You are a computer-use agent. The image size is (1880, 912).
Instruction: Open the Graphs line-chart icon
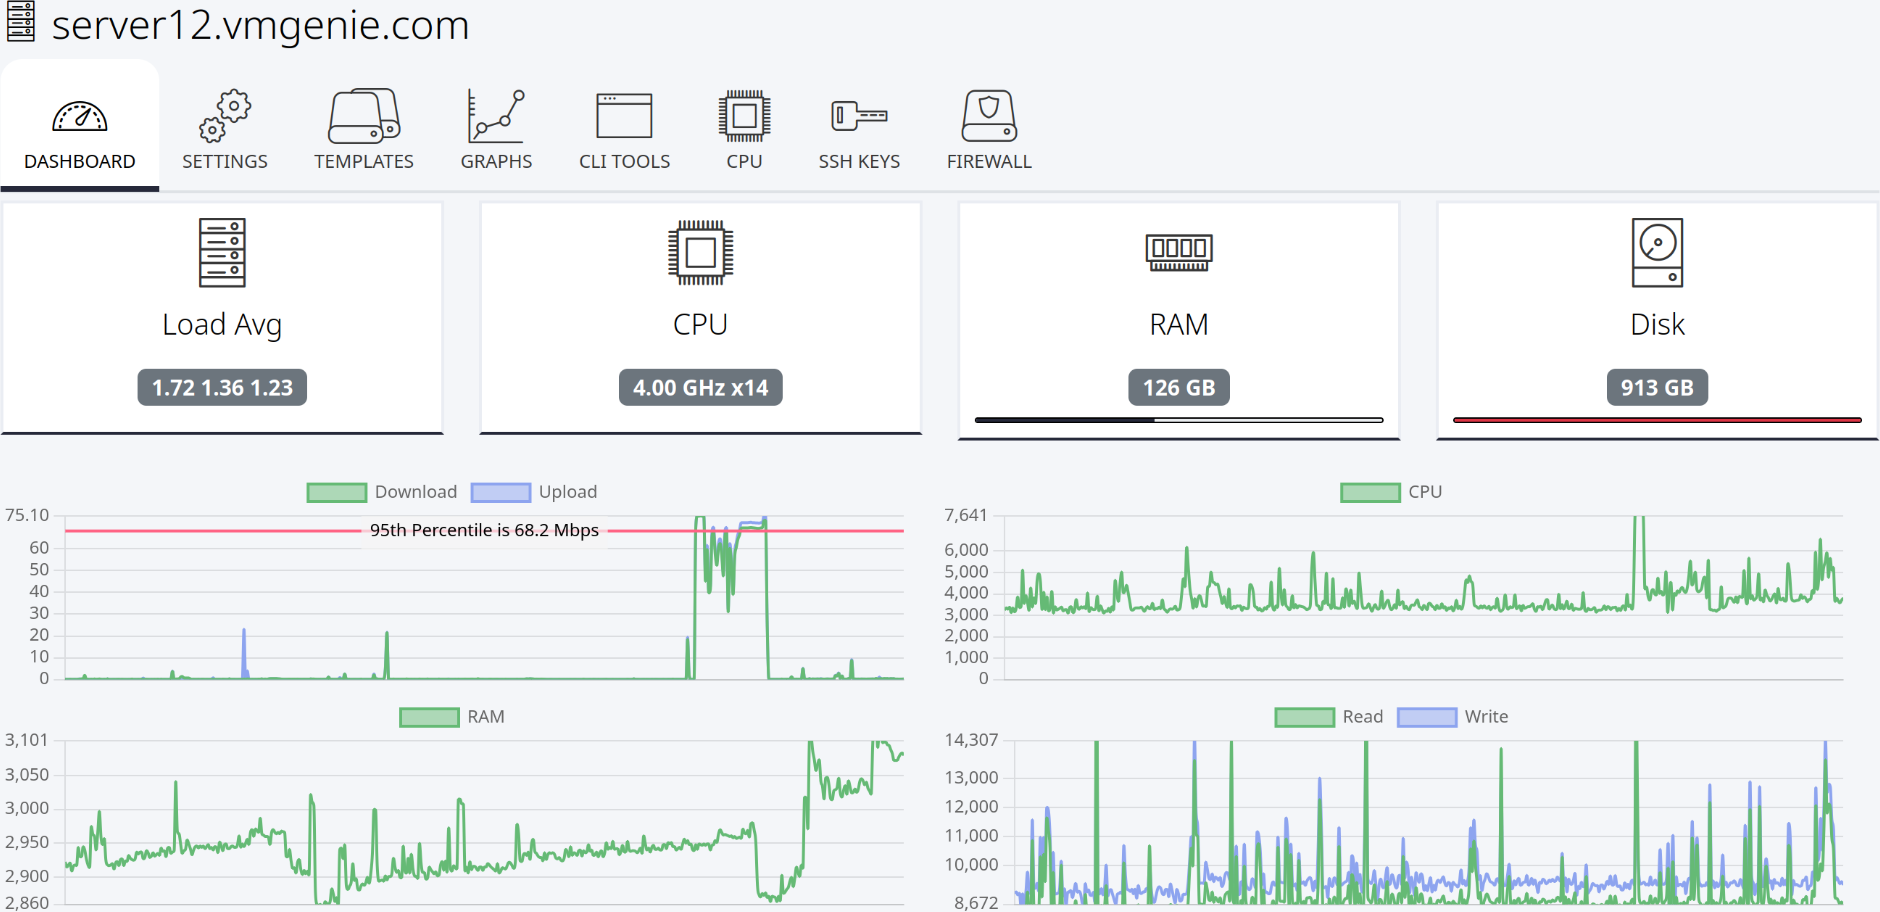[x=496, y=116]
